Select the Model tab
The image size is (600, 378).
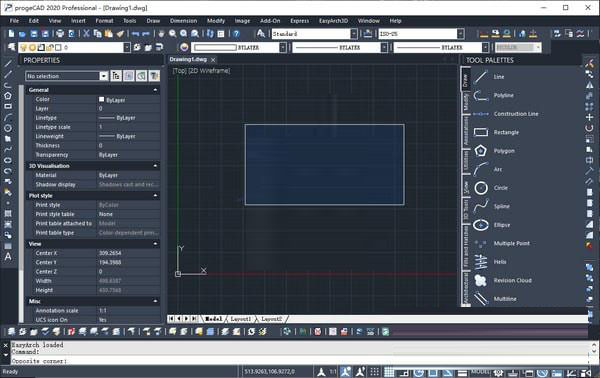(x=214, y=319)
